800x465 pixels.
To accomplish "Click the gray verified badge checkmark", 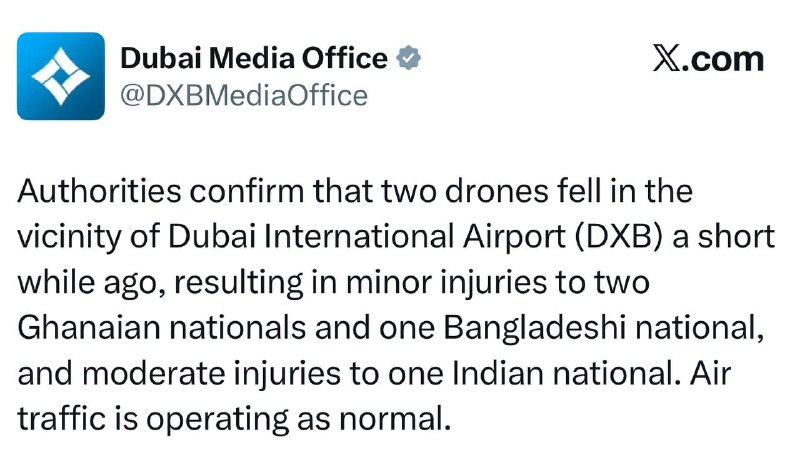I will [x=409, y=58].
